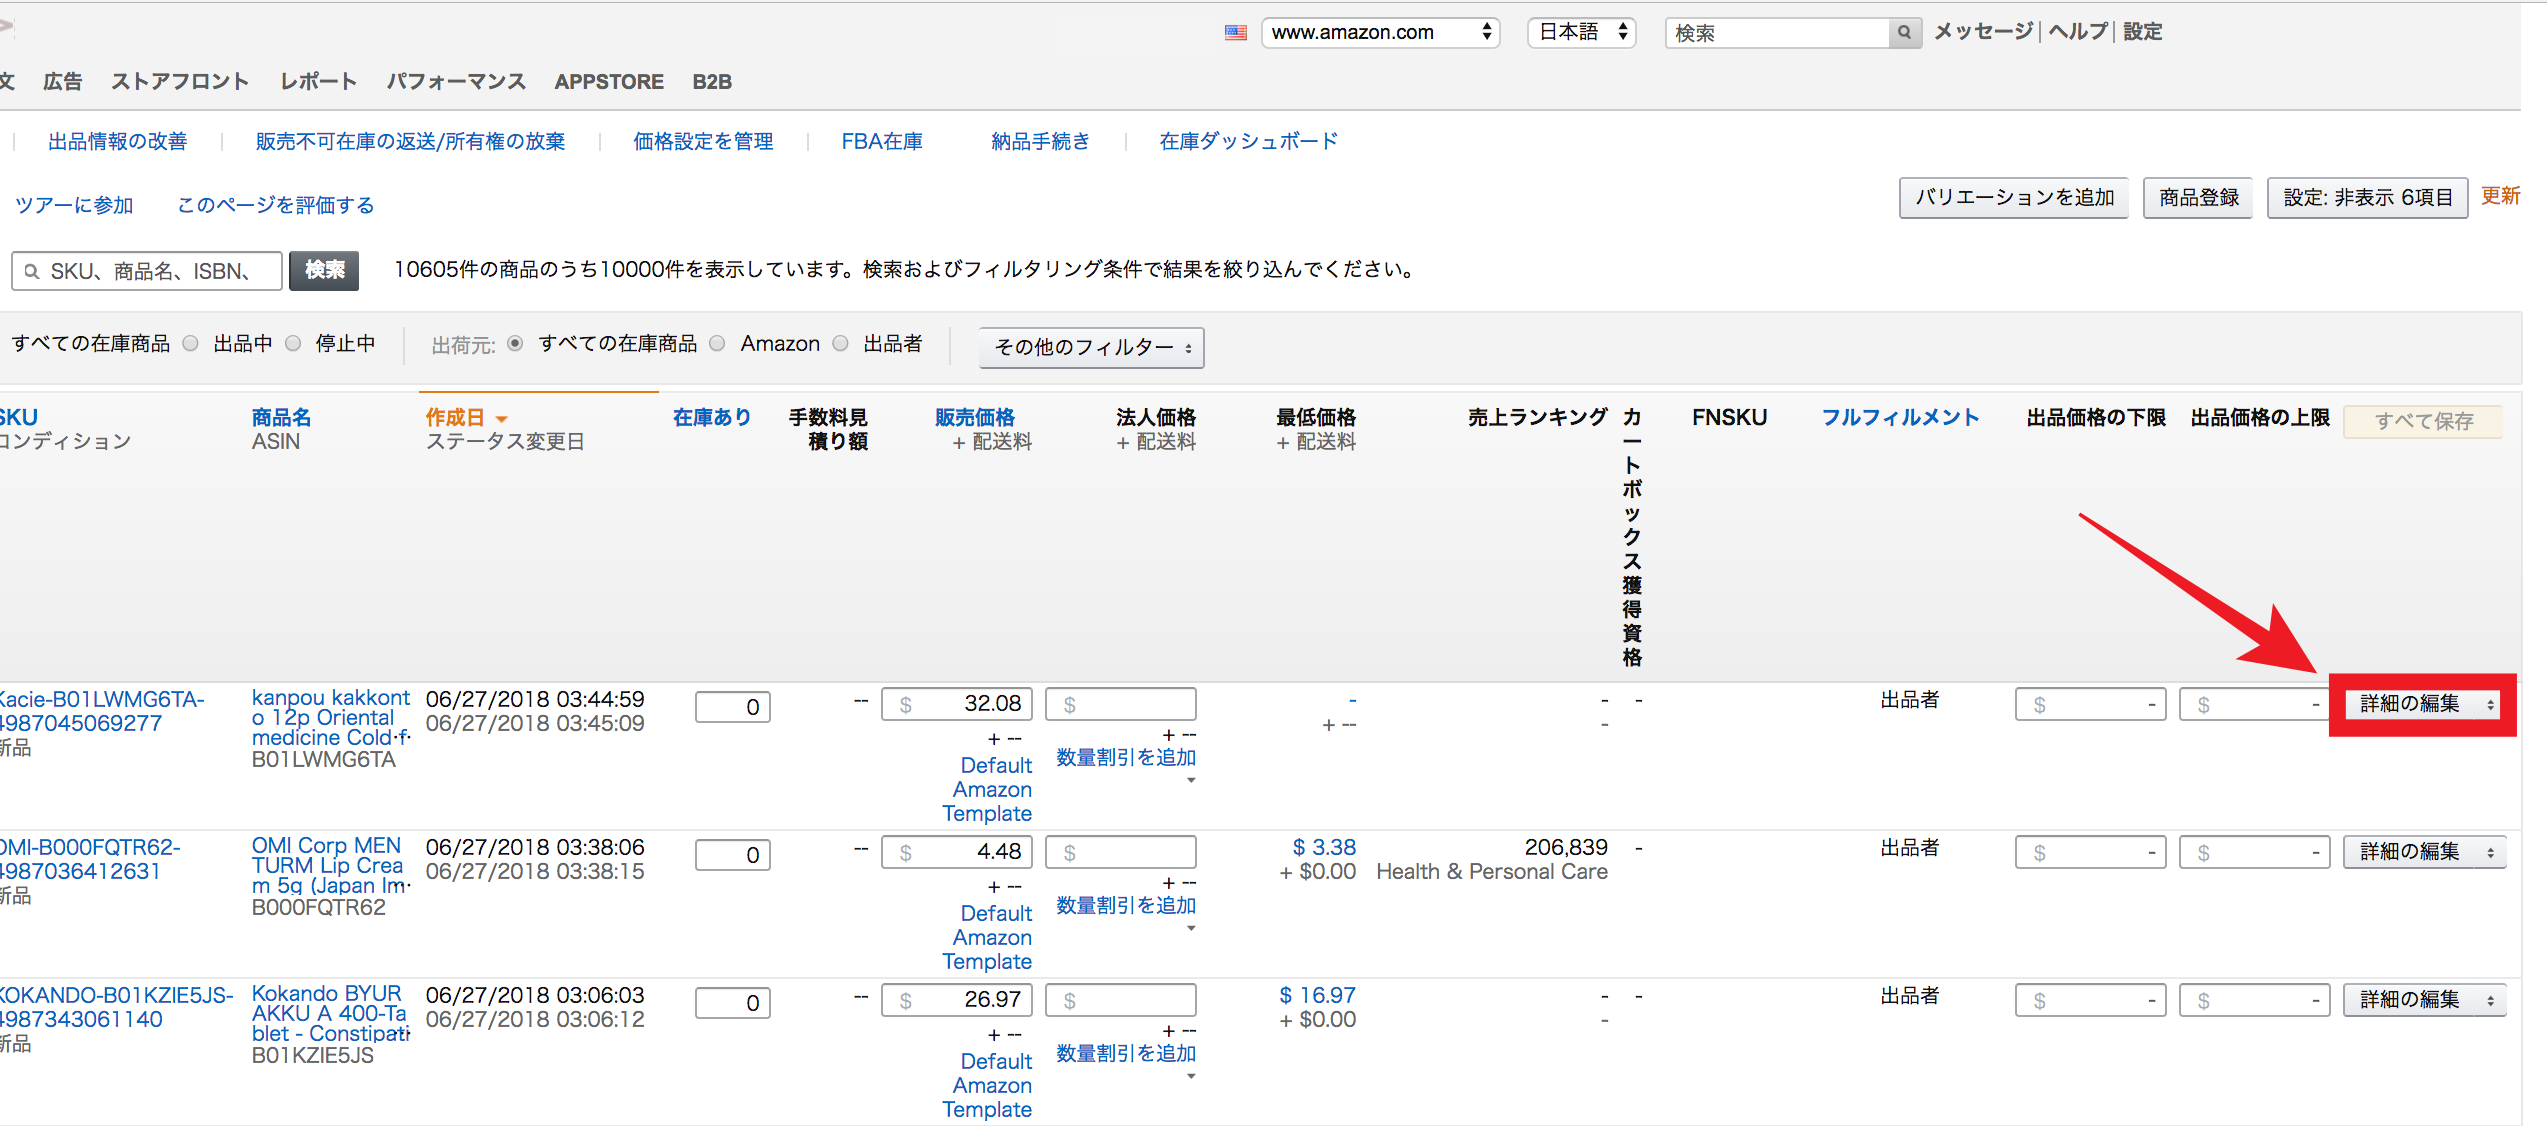Sort by フルフィルメント column header
This screenshot has height=1126, width=2547.
click(1900, 417)
